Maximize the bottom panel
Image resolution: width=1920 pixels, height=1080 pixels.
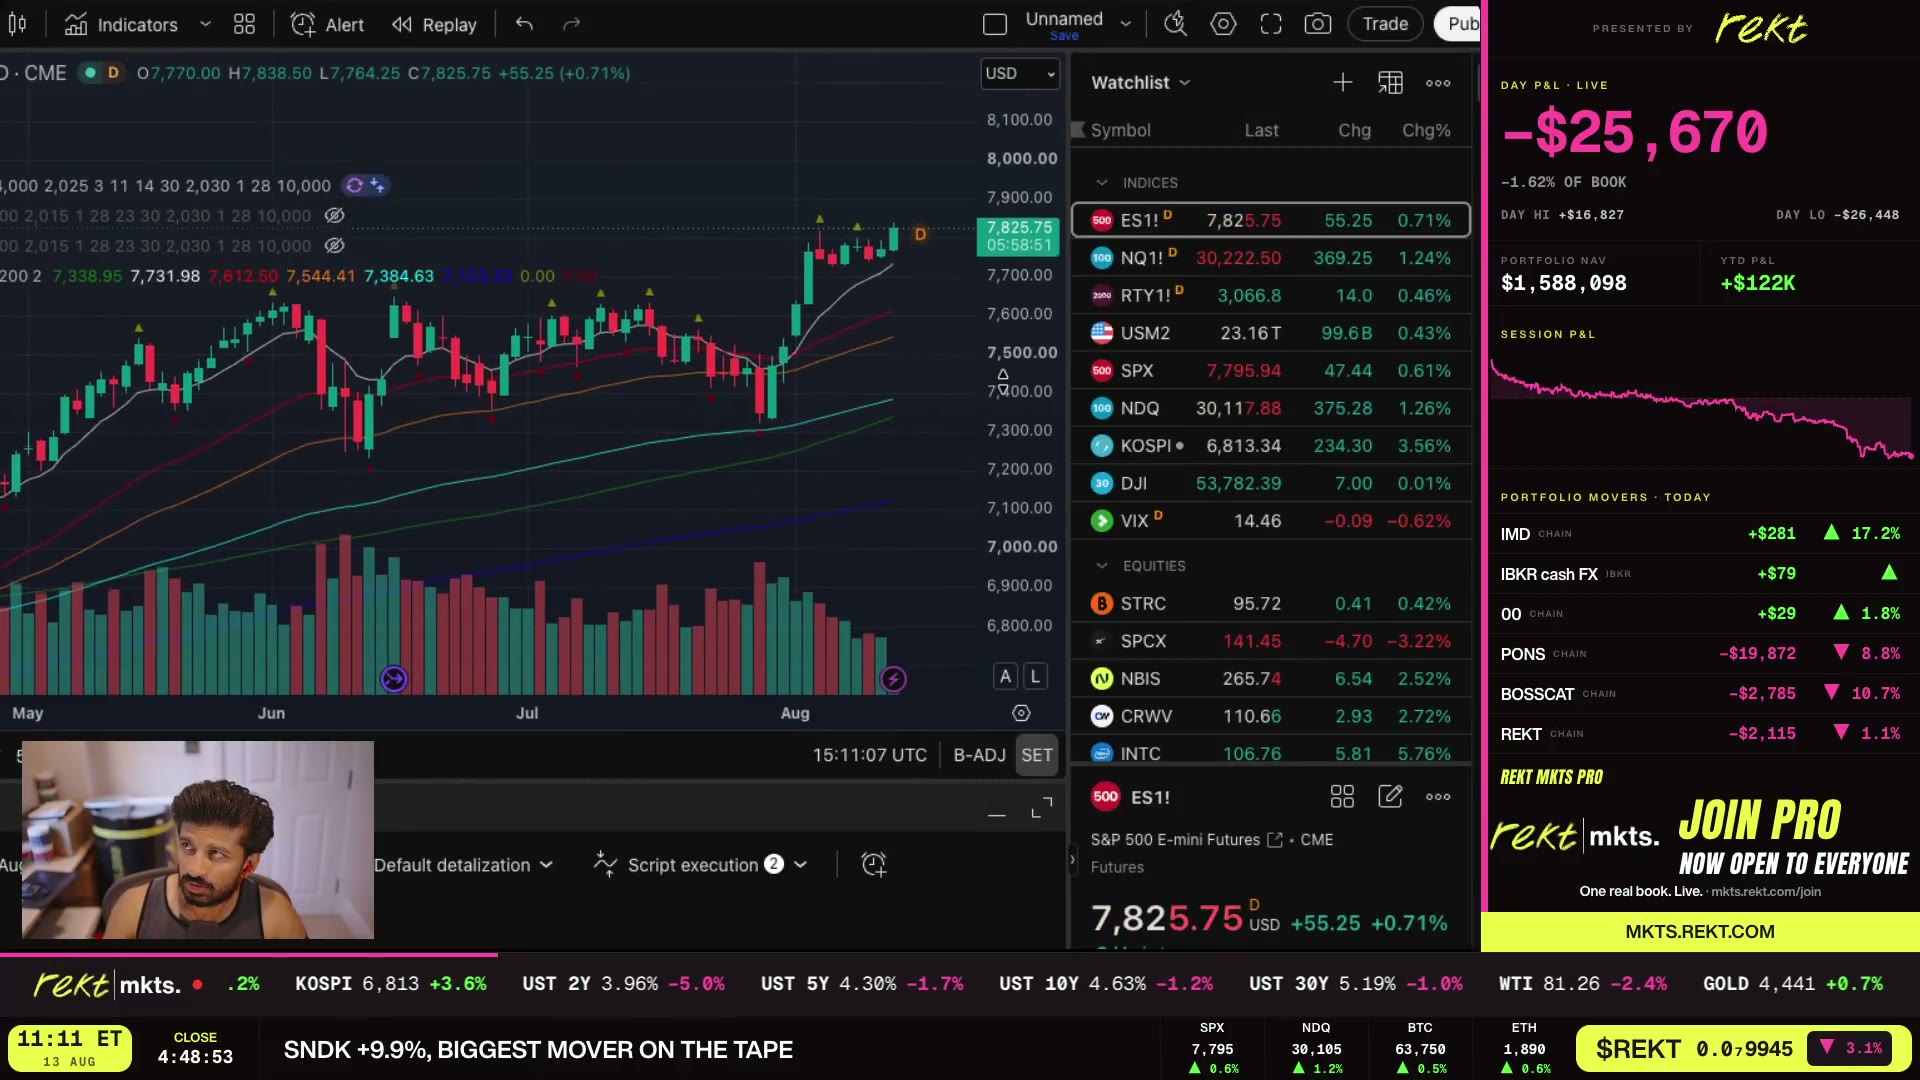point(1042,808)
